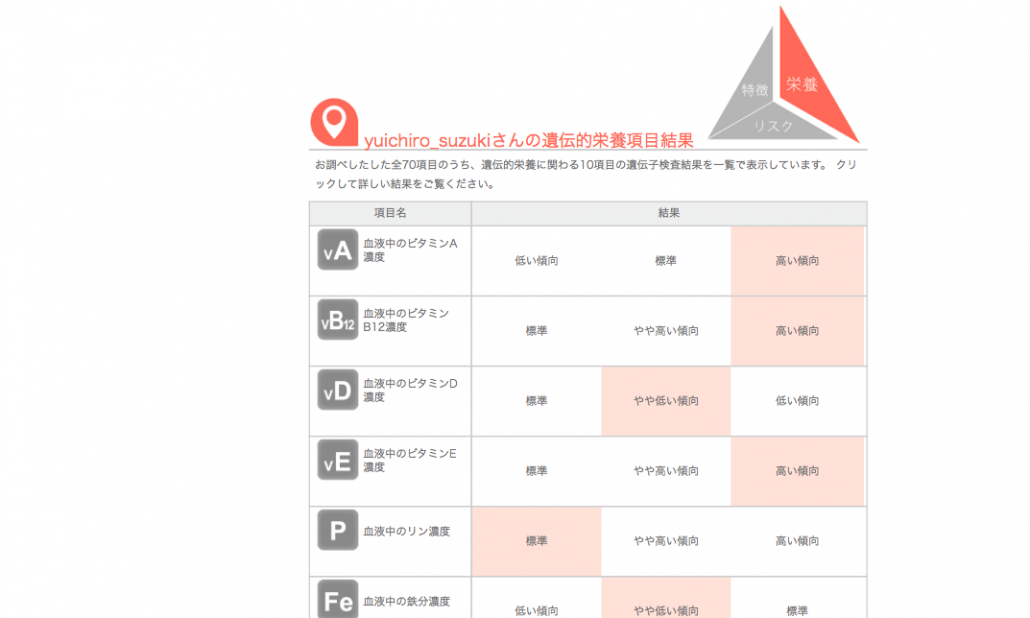Click highlighted やや低い傾向 cell in vitamin D row
The image size is (1030, 618).
pyautogui.click(x=666, y=401)
